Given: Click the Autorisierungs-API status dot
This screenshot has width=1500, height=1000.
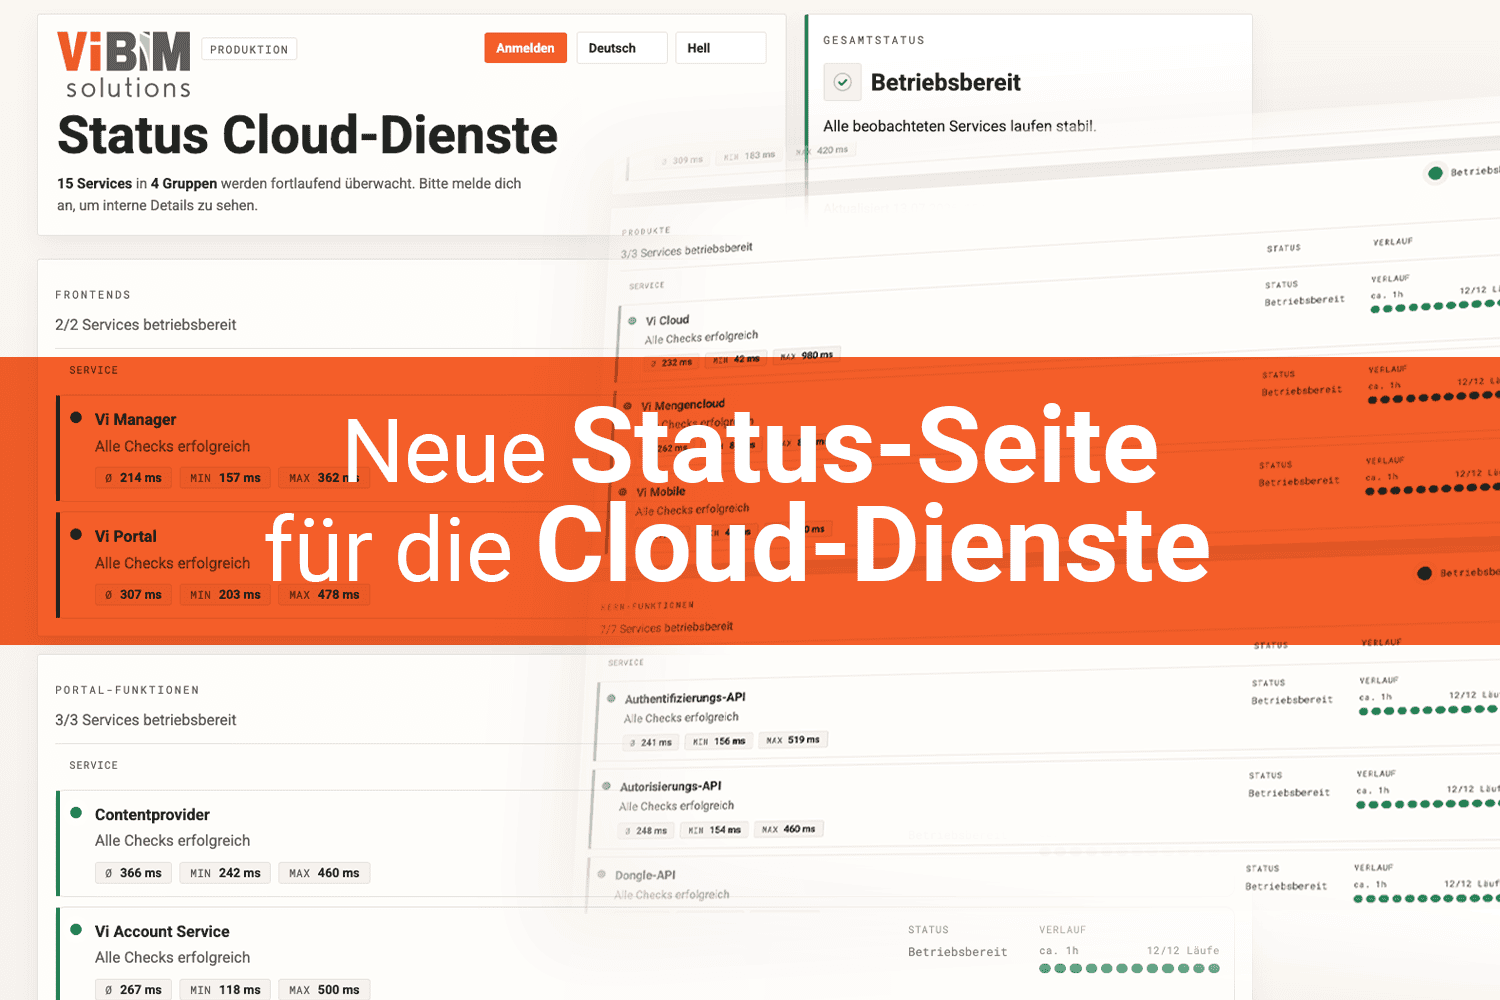Looking at the screenshot, I should (x=606, y=786).
